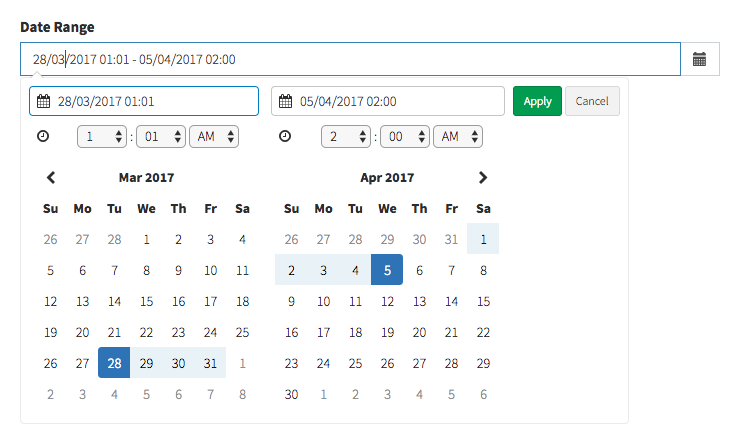This screenshot has height=439, width=741.
Task: Select March 15 in the left calendar
Action: pos(146,301)
